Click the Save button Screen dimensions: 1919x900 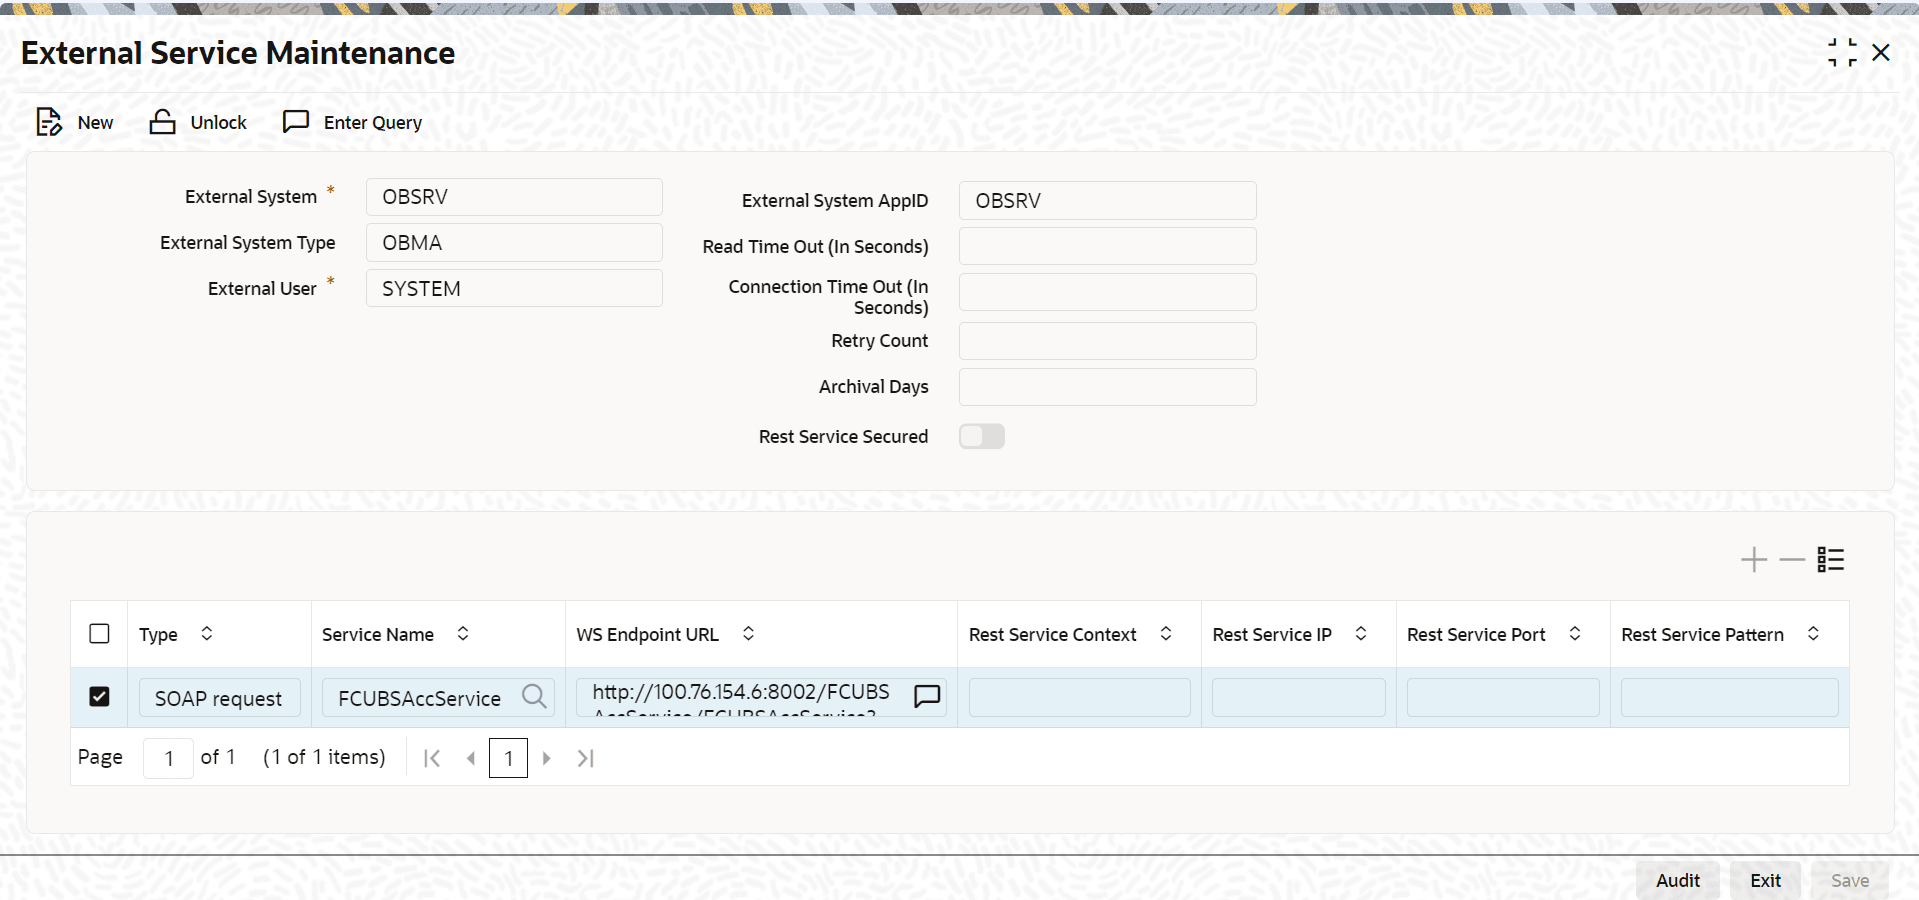[x=1850, y=880]
